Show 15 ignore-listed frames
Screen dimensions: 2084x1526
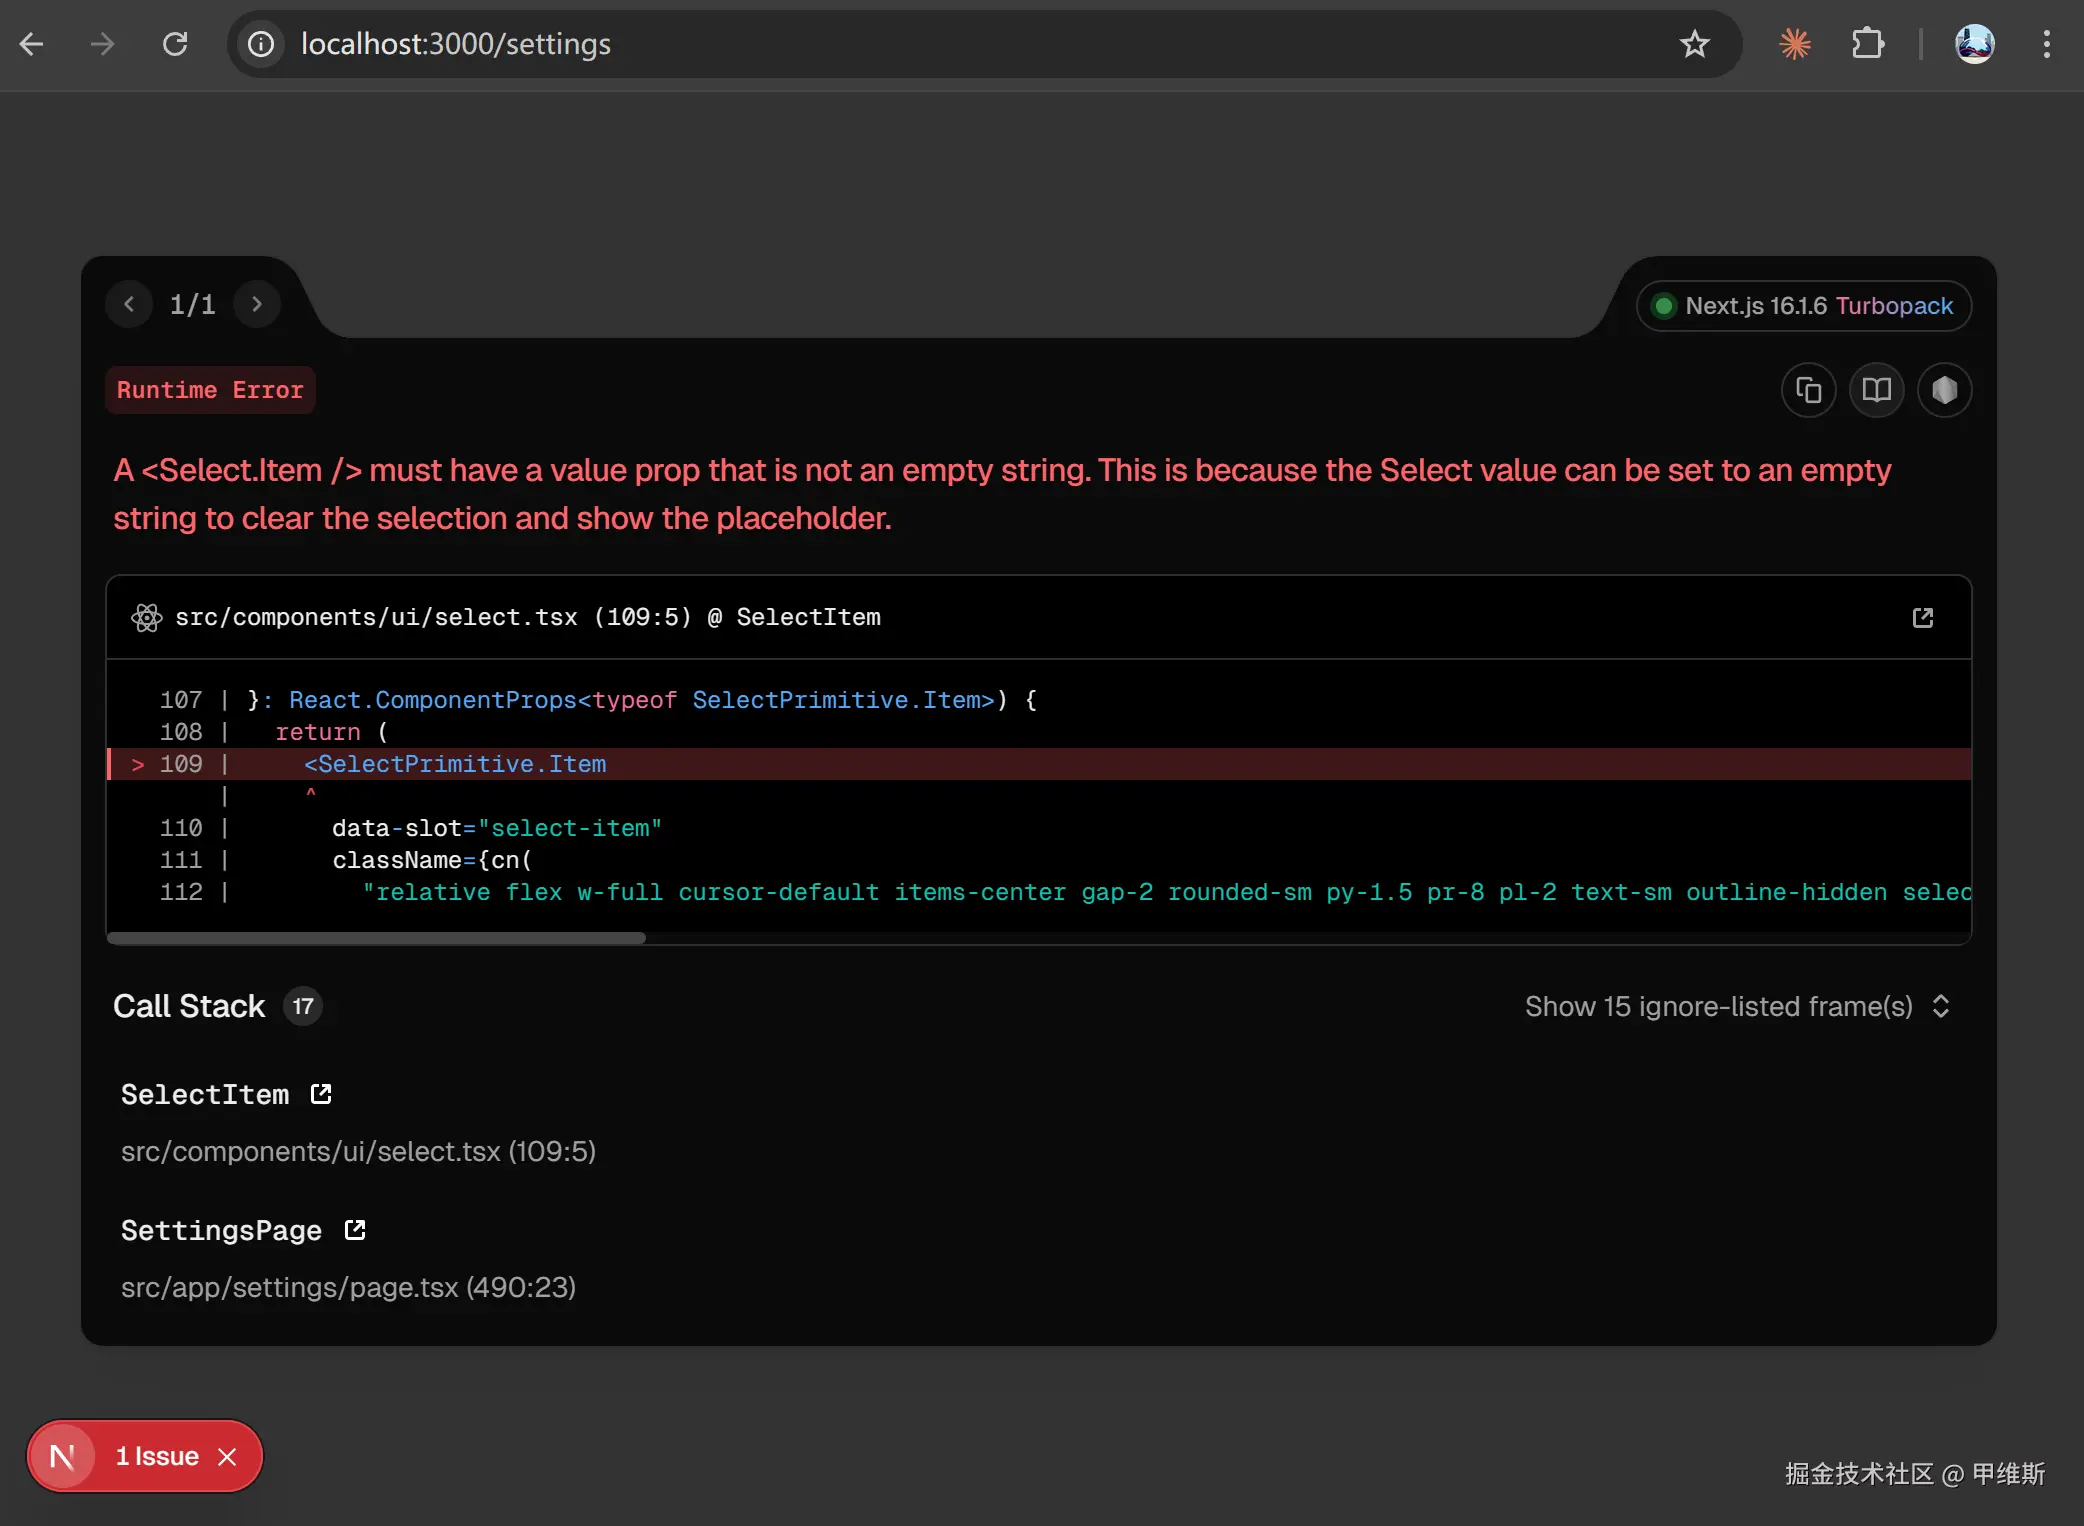(x=1737, y=1006)
